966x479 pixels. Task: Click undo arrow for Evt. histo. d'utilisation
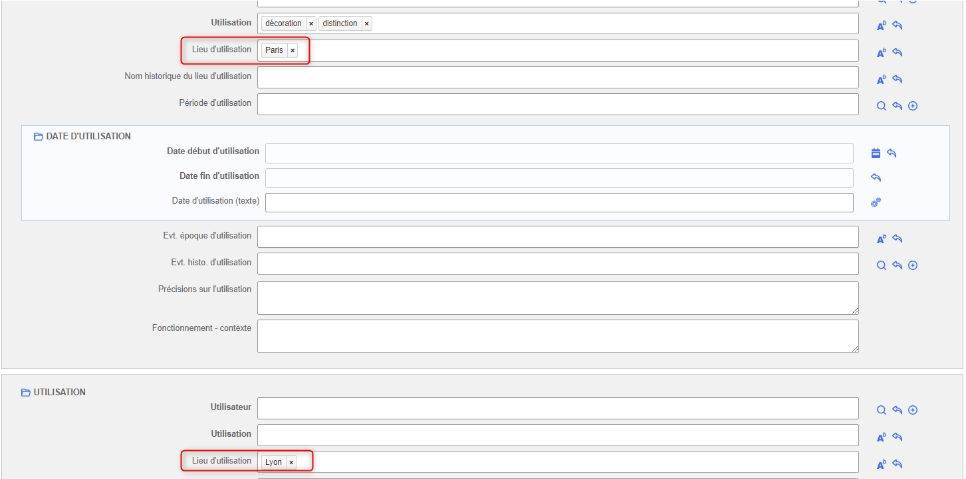898,265
